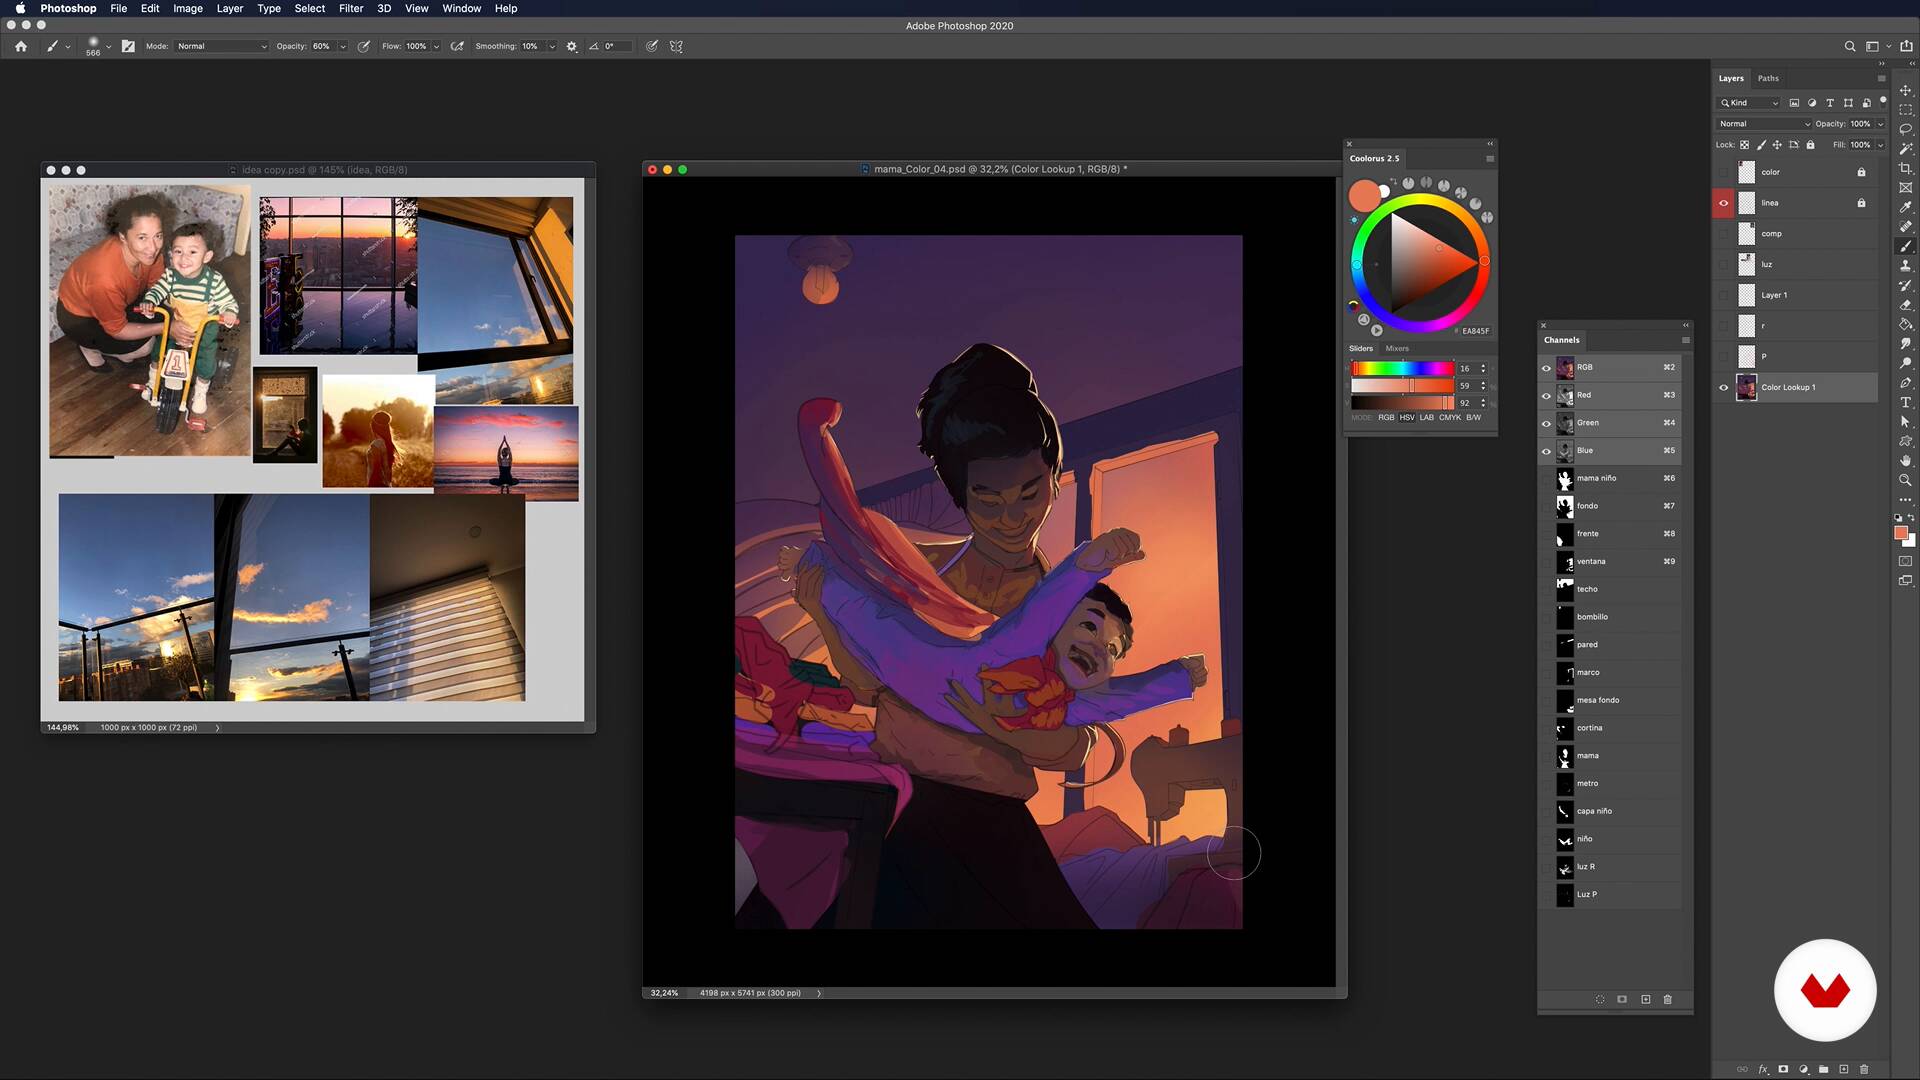The height and width of the screenshot is (1080, 1920).
Task: Load channel as selection icon
Action: click(x=1600, y=999)
